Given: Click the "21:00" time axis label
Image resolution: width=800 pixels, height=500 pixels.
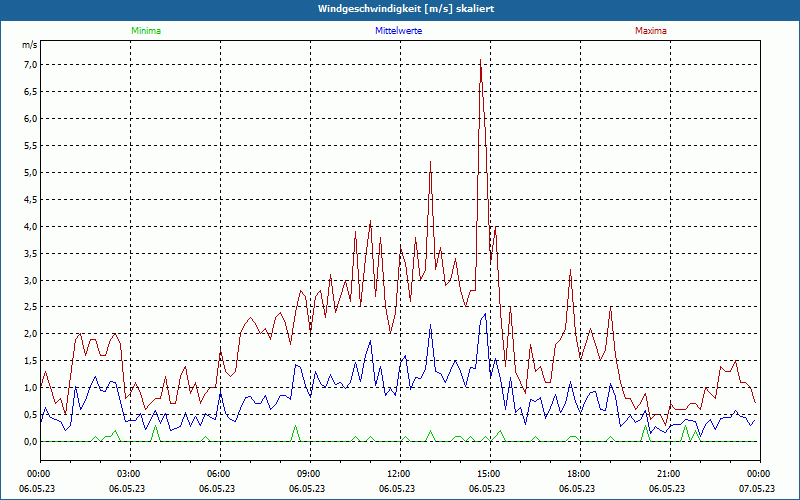Looking at the screenshot, I should tap(670, 474).
